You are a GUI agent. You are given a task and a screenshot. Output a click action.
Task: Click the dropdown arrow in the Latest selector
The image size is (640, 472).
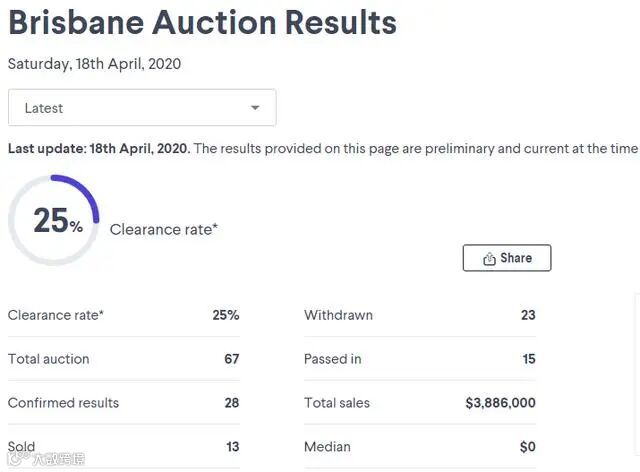255,108
